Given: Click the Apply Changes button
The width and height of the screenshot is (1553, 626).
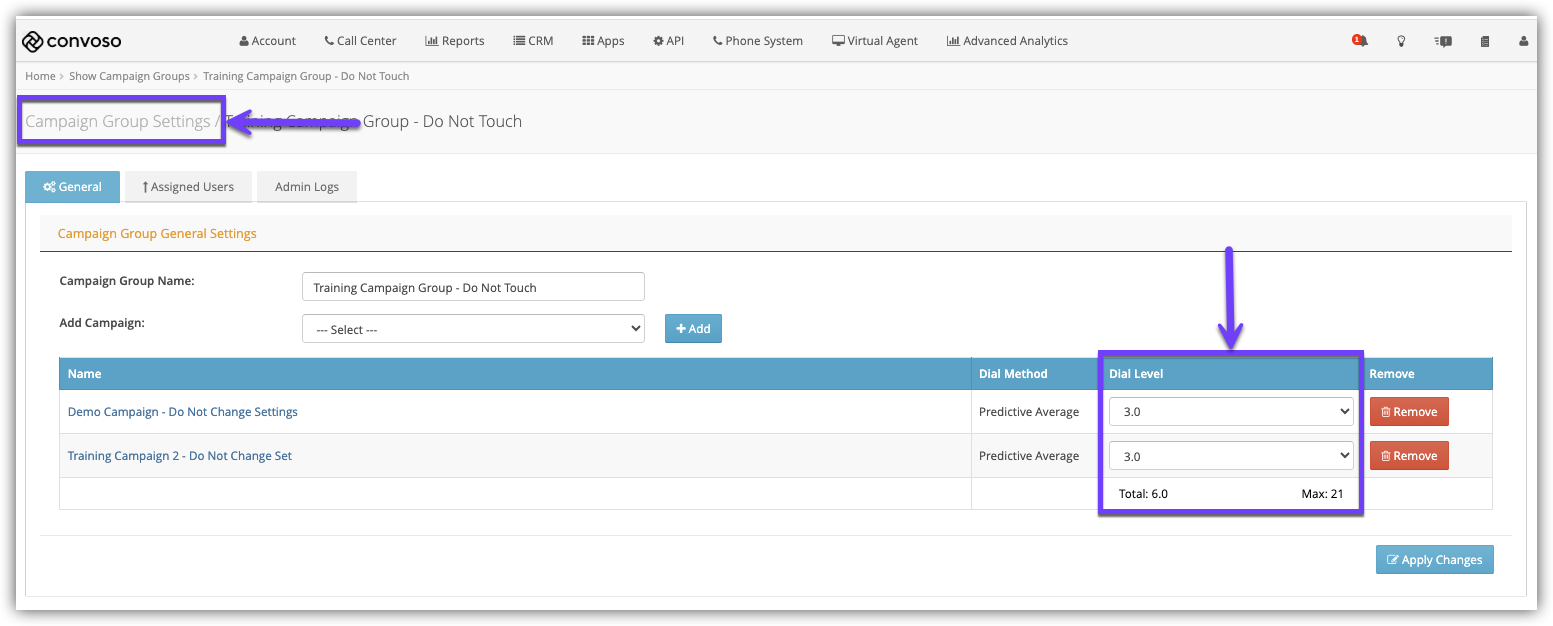Looking at the screenshot, I should click(1434, 560).
